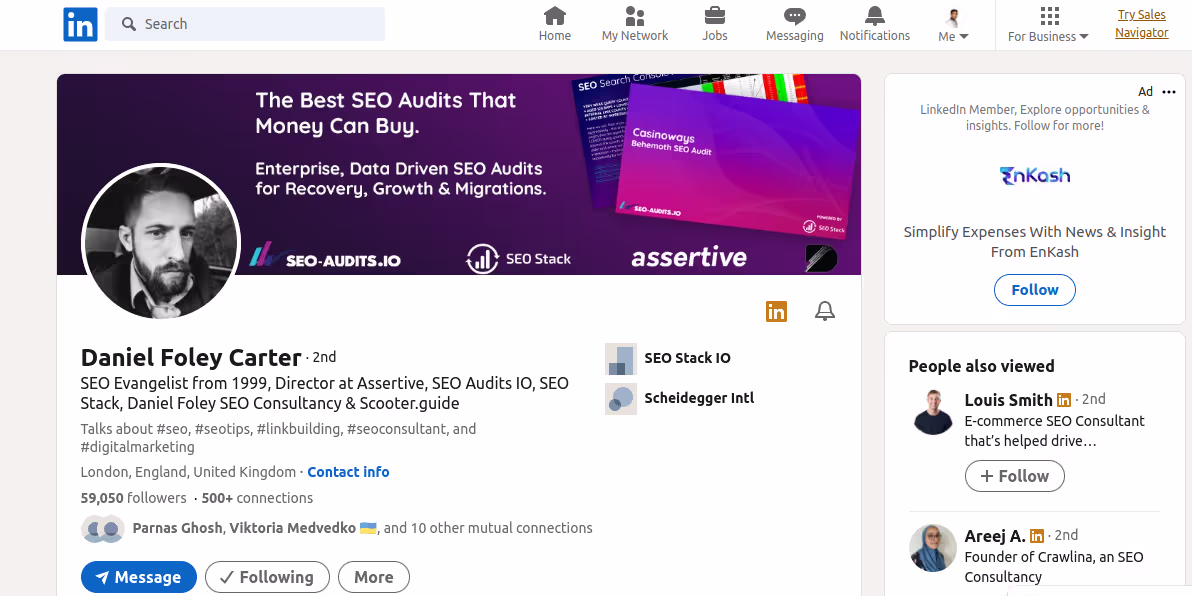Click the gold LinkedIn Premium badge
Viewport: 1192px width, 596px height.
776,311
